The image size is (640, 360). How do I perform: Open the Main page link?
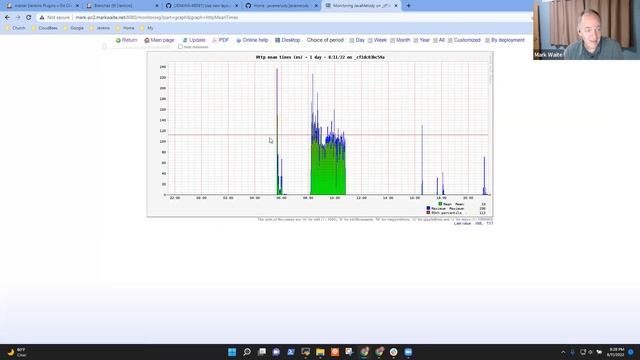click(159, 40)
